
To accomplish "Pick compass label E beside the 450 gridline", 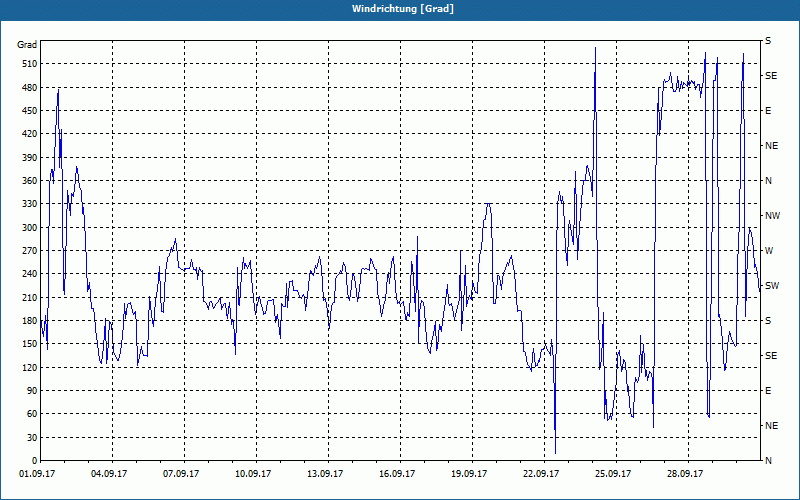I will pos(768,111).
